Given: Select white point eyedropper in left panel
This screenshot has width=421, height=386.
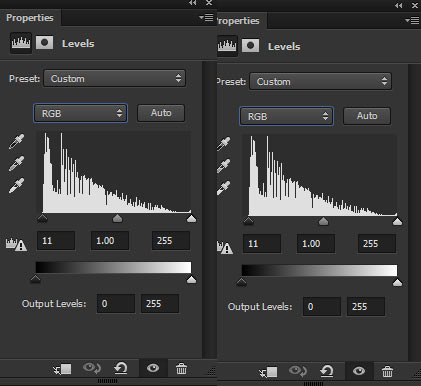Looking at the screenshot, I should click(x=16, y=185).
